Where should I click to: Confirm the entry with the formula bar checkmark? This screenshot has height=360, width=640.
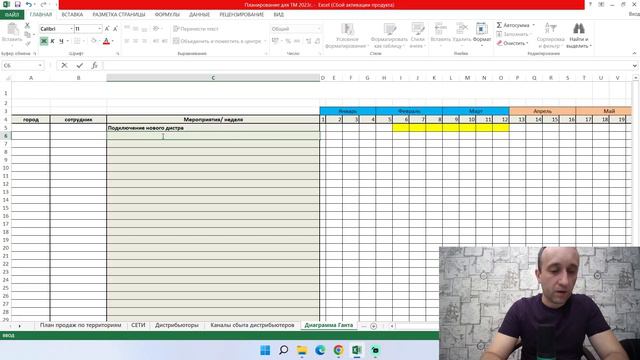80,65
